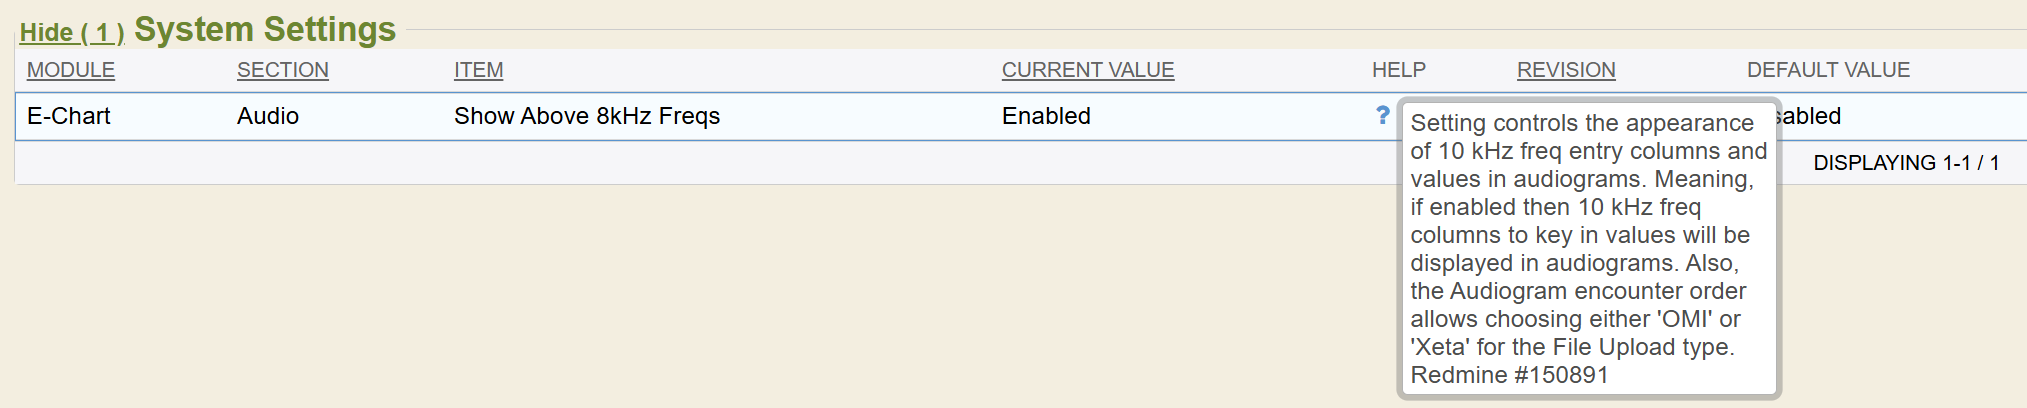Sort by the ITEM column header

[479, 70]
